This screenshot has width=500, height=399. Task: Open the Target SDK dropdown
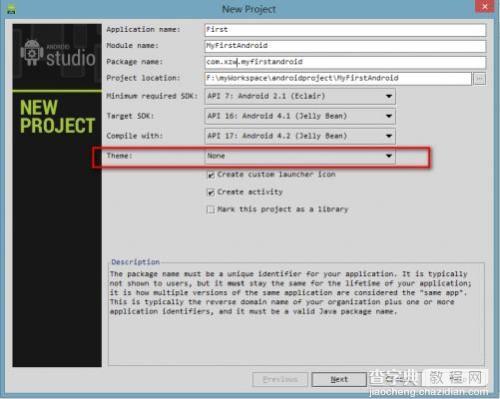pyautogui.click(x=300, y=116)
